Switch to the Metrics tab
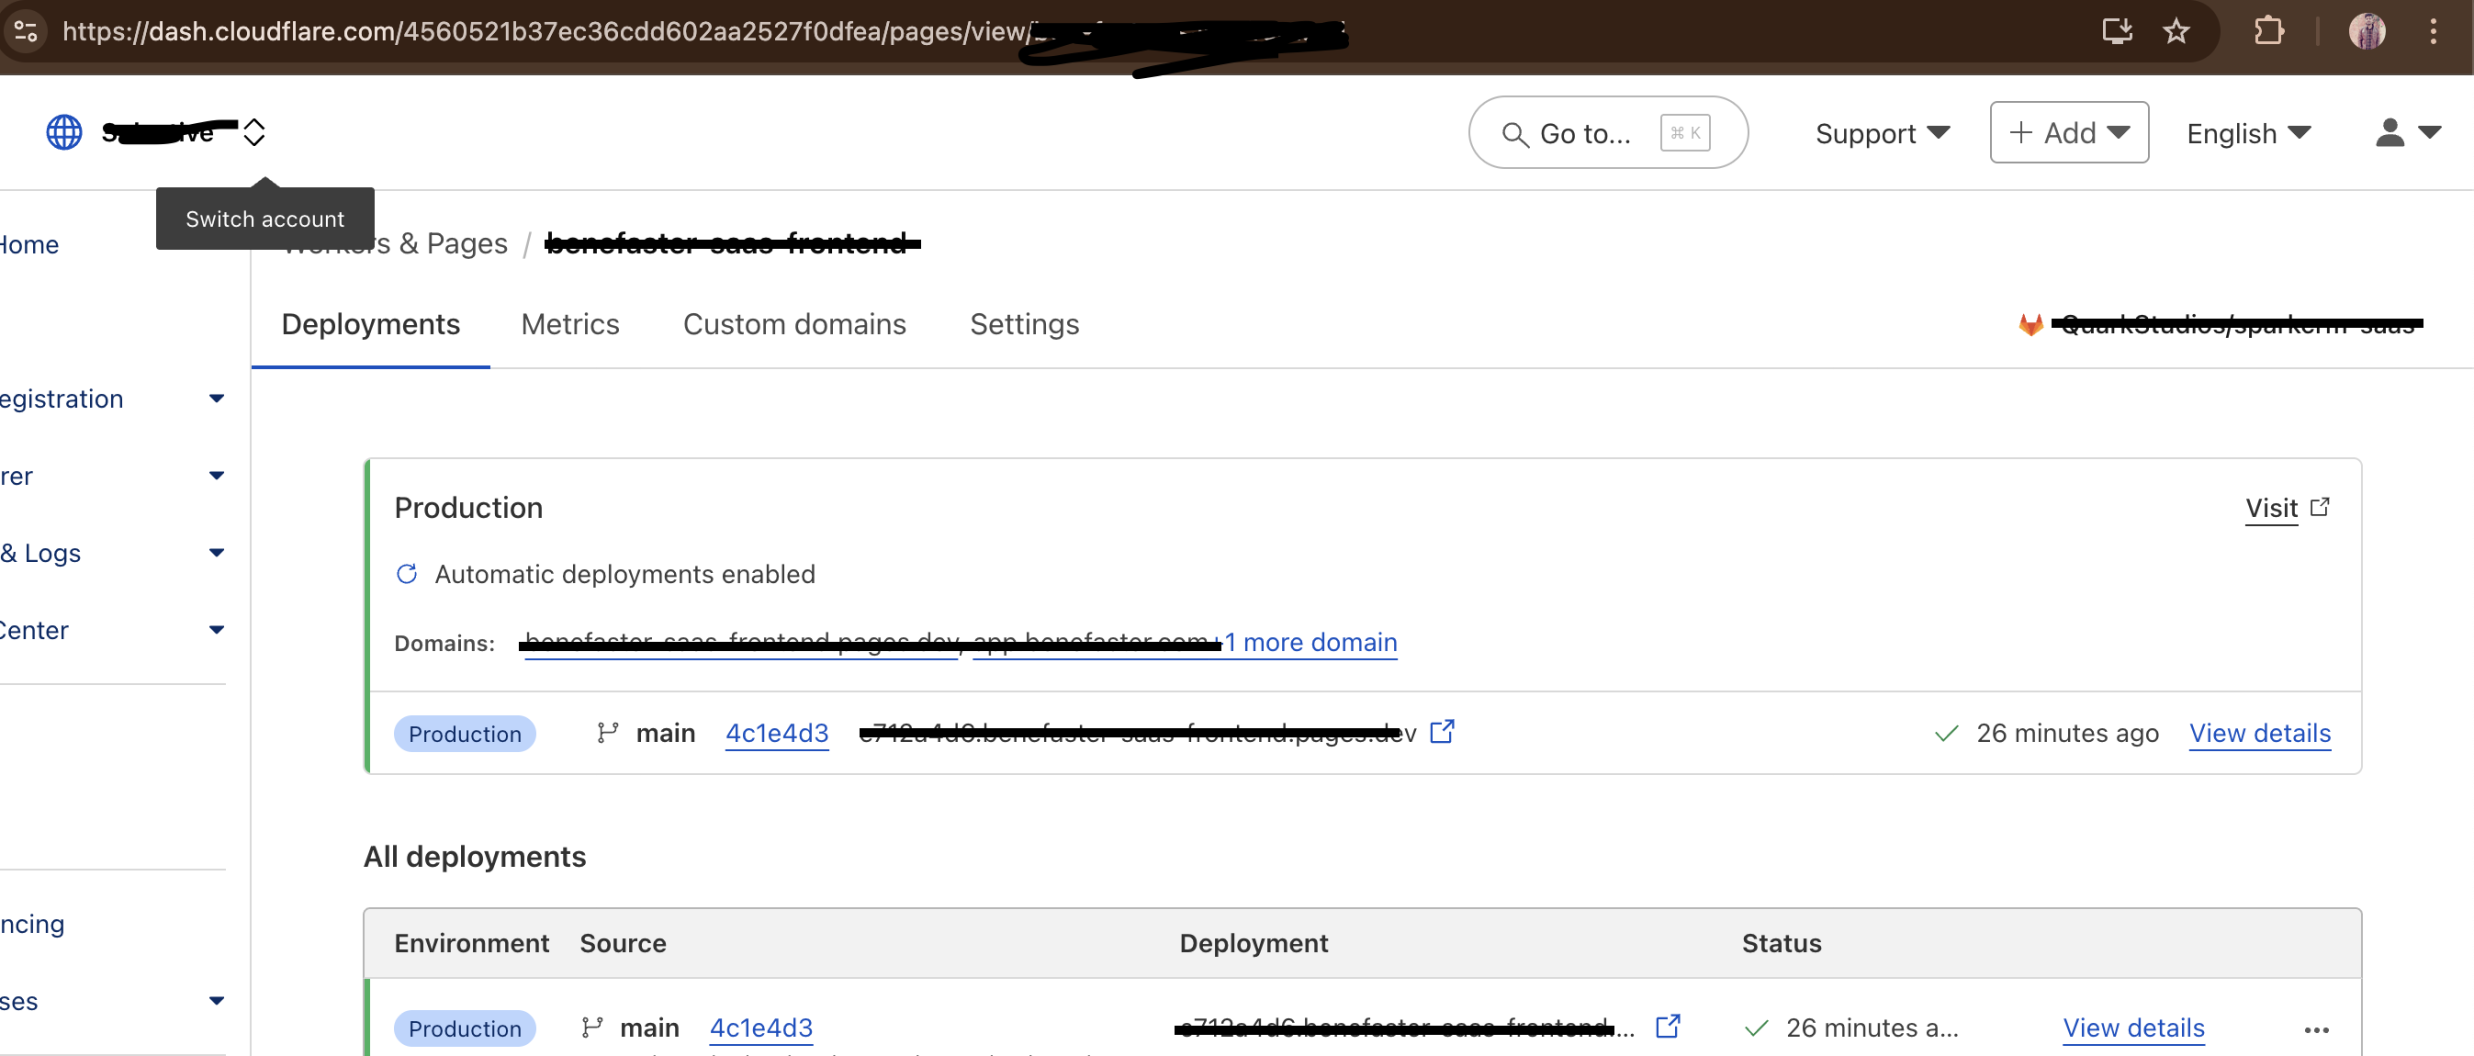 tap(570, 324)
